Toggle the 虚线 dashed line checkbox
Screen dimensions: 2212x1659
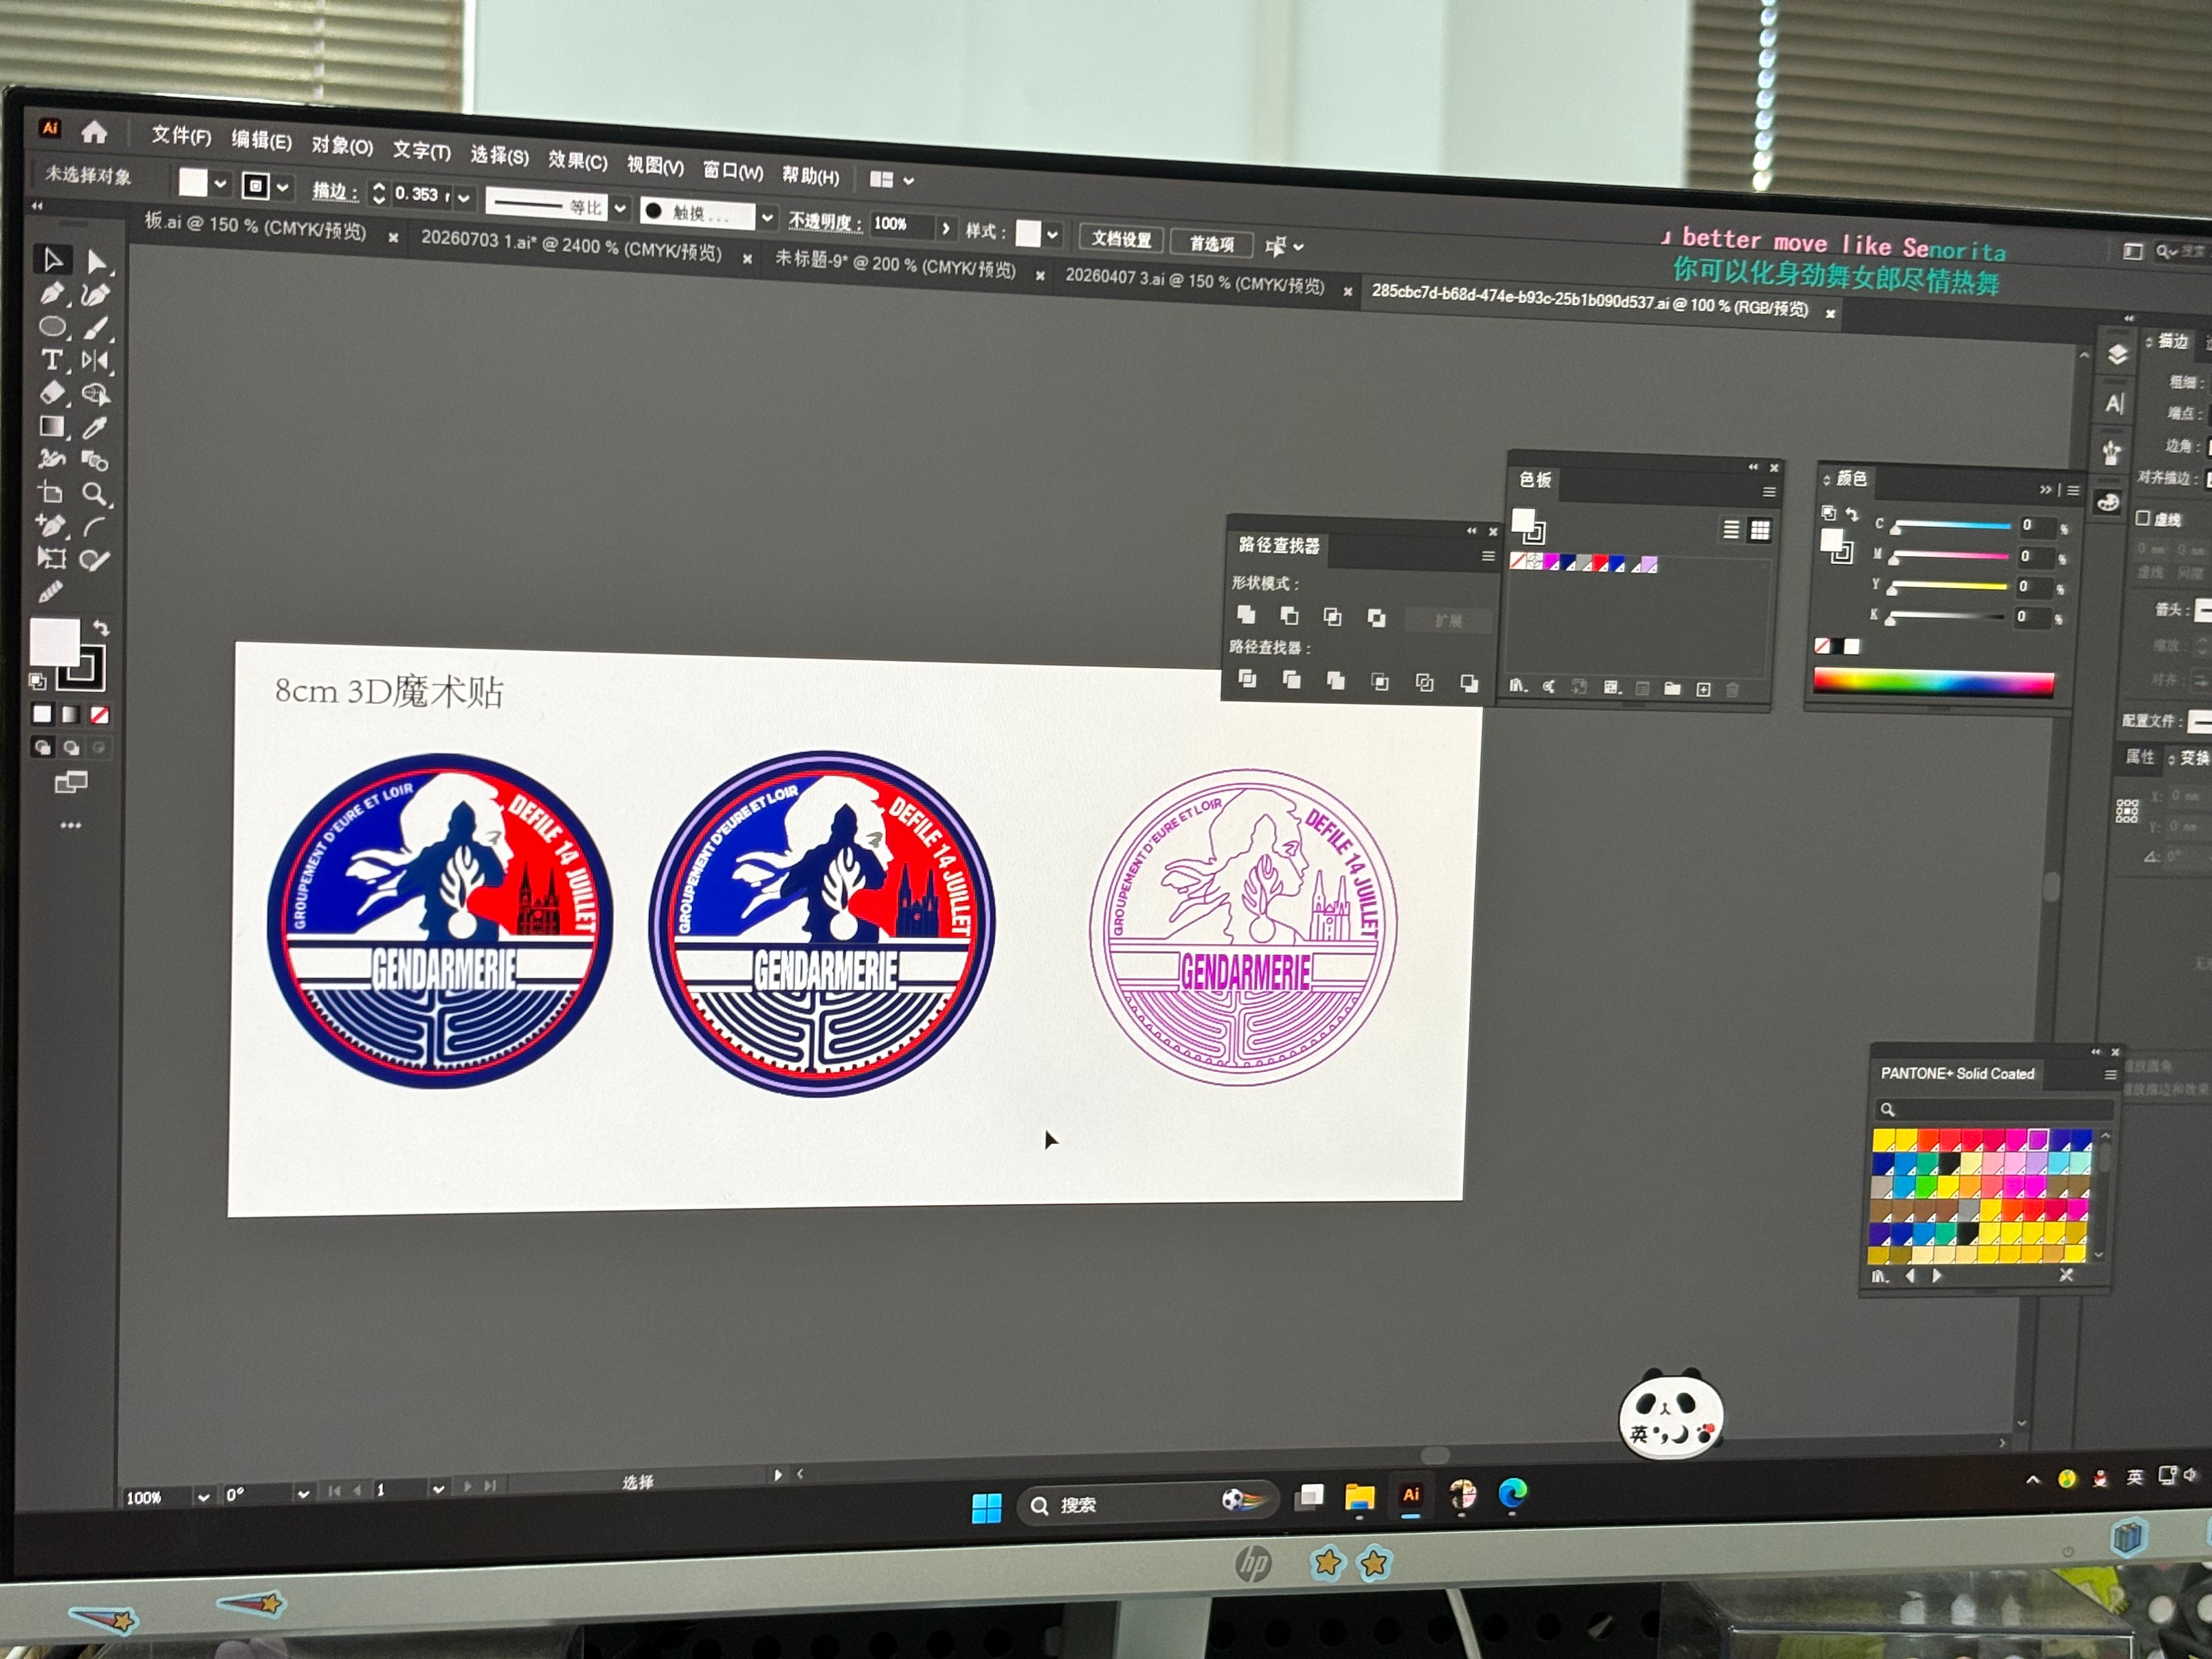[x=2142, y=518]
